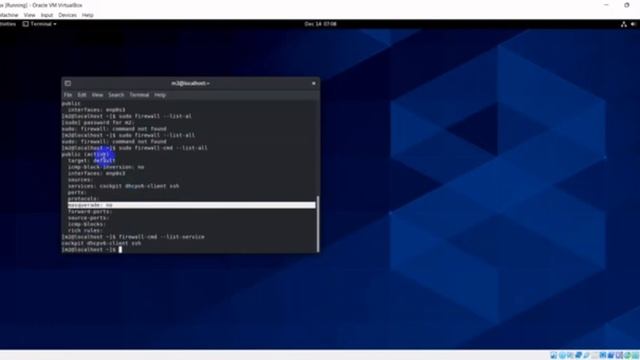The width and height of the screenshot is (640, 360).
Task: Click the 'source-ports:' line
Action: point(88,218)
